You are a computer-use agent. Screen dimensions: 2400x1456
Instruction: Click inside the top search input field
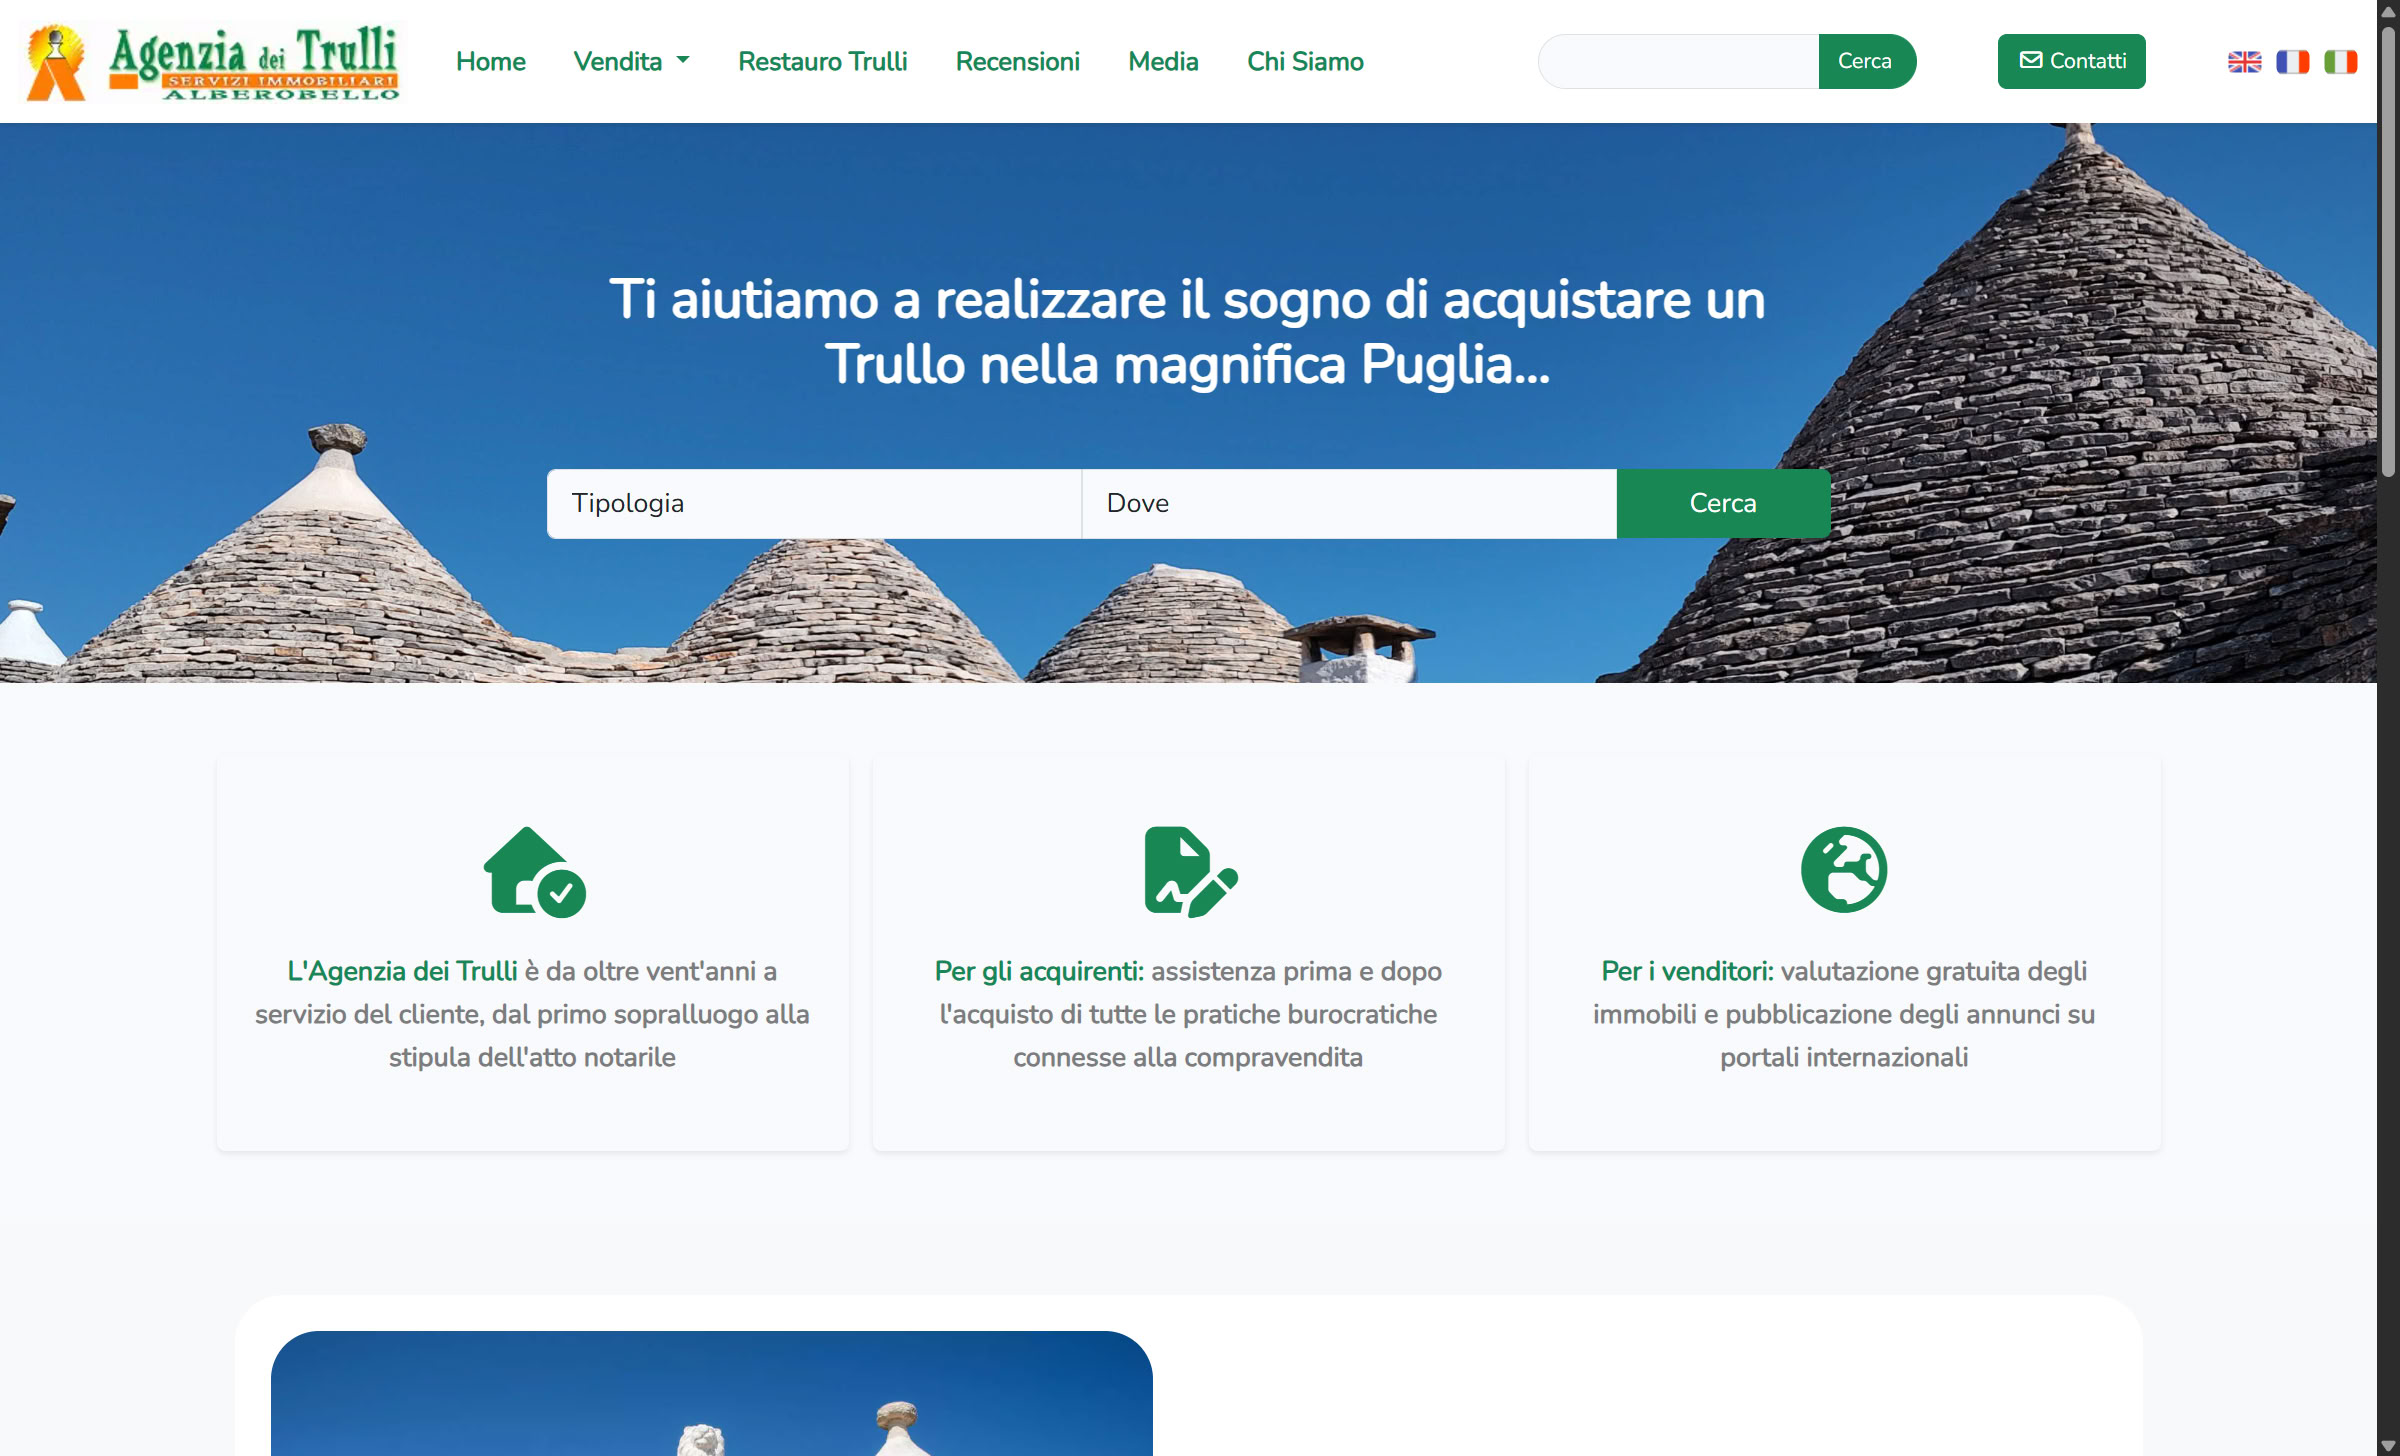click(x=1677, y=61)
